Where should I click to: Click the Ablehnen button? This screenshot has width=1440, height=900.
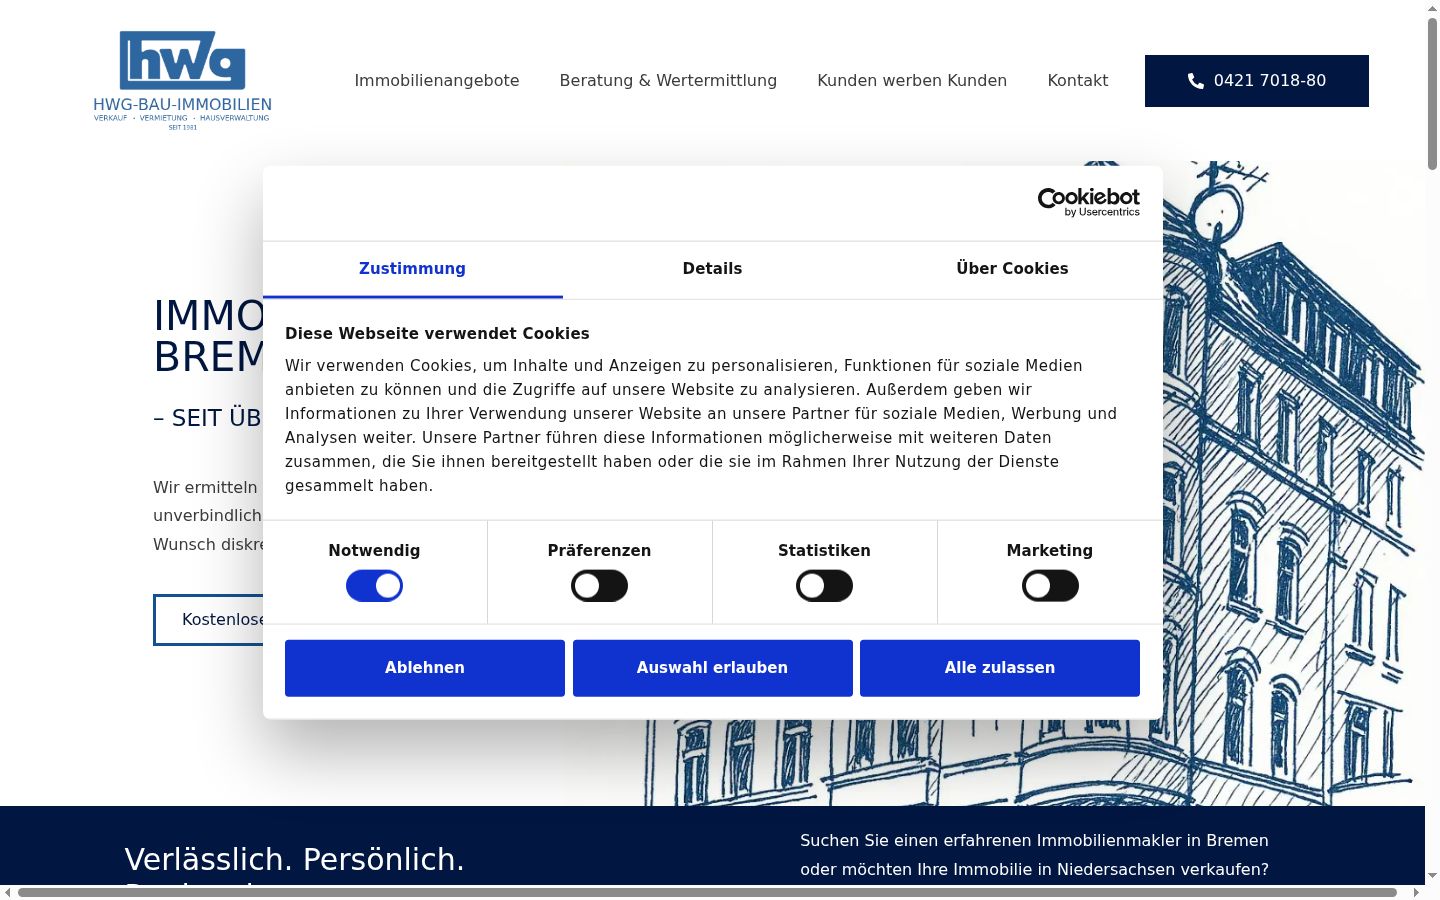click(x=425, y=668)
